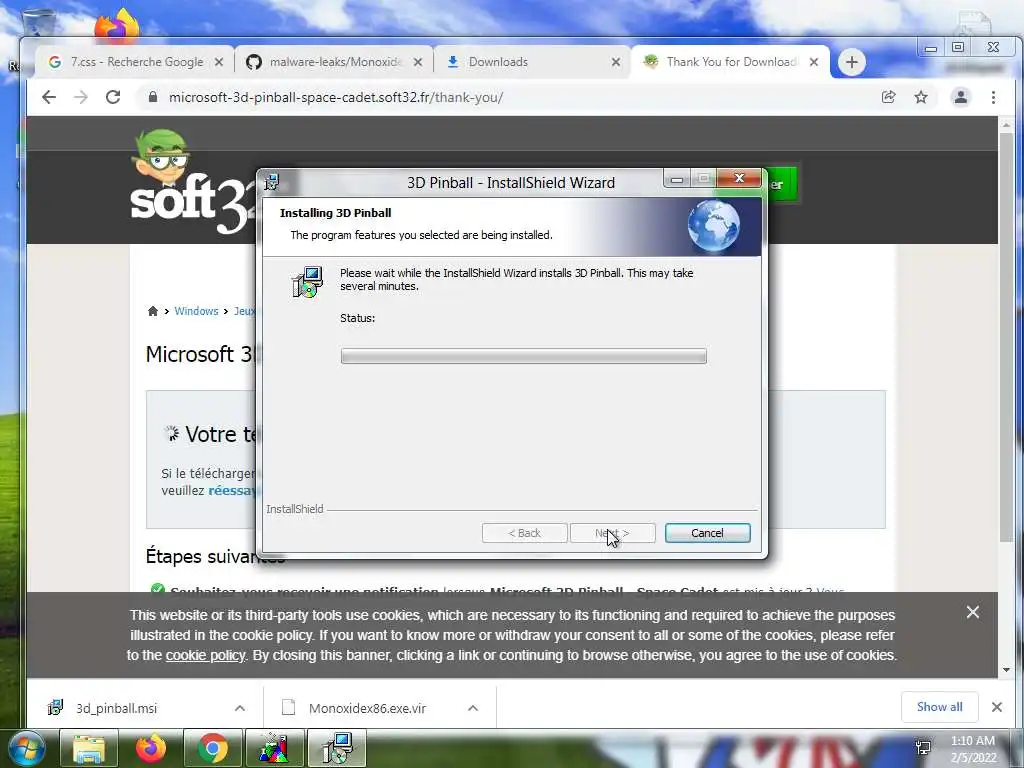The width and height of the screenshot is (1024, 768).
Task: Select the installer taskbar button
Action: pos(337,748)
